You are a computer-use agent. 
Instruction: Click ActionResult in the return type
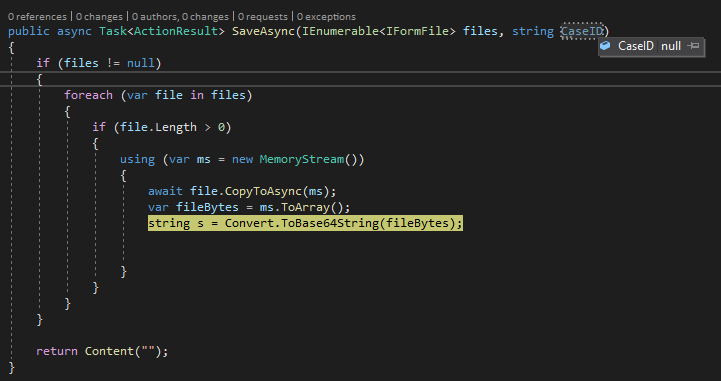click(176, 31)
